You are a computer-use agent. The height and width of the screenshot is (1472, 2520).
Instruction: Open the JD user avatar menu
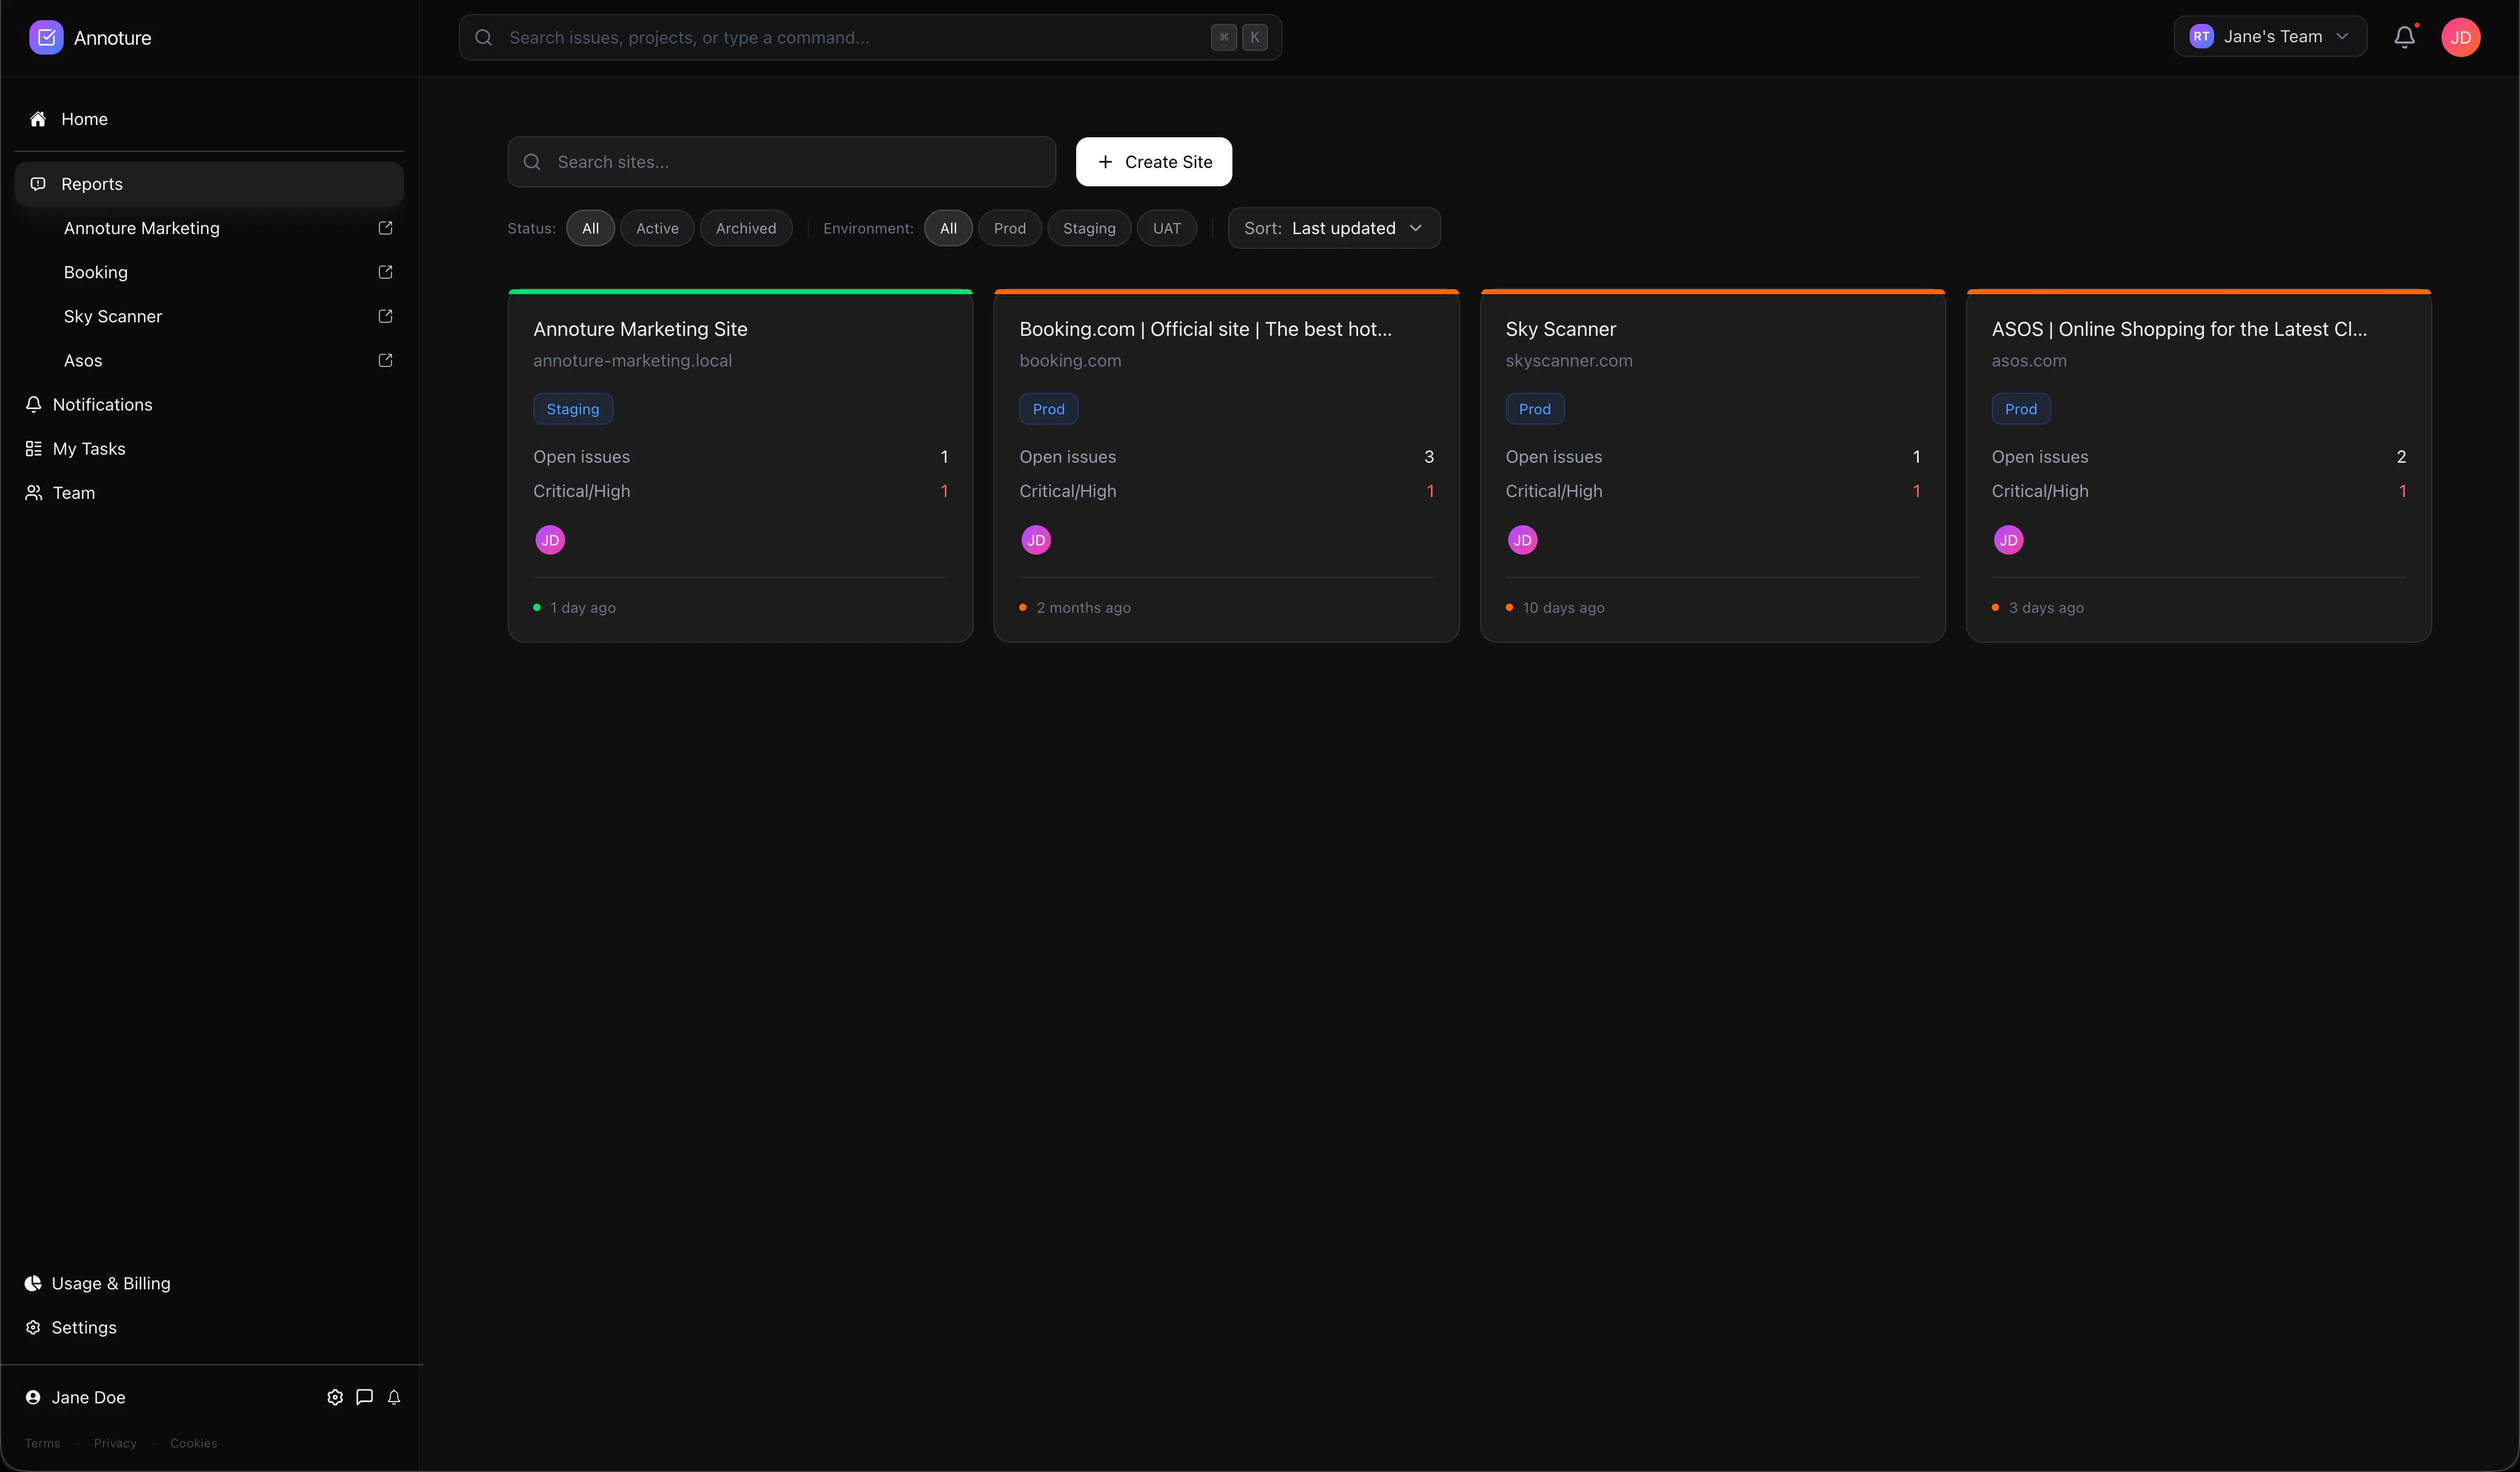[2461, 37]
